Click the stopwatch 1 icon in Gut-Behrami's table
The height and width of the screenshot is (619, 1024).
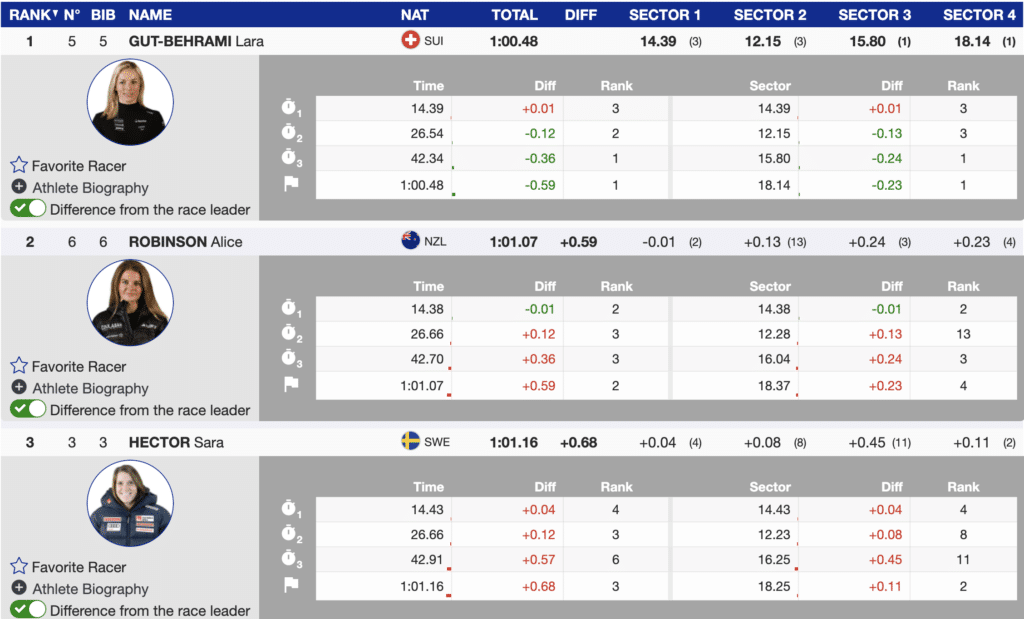click(291, 108)
